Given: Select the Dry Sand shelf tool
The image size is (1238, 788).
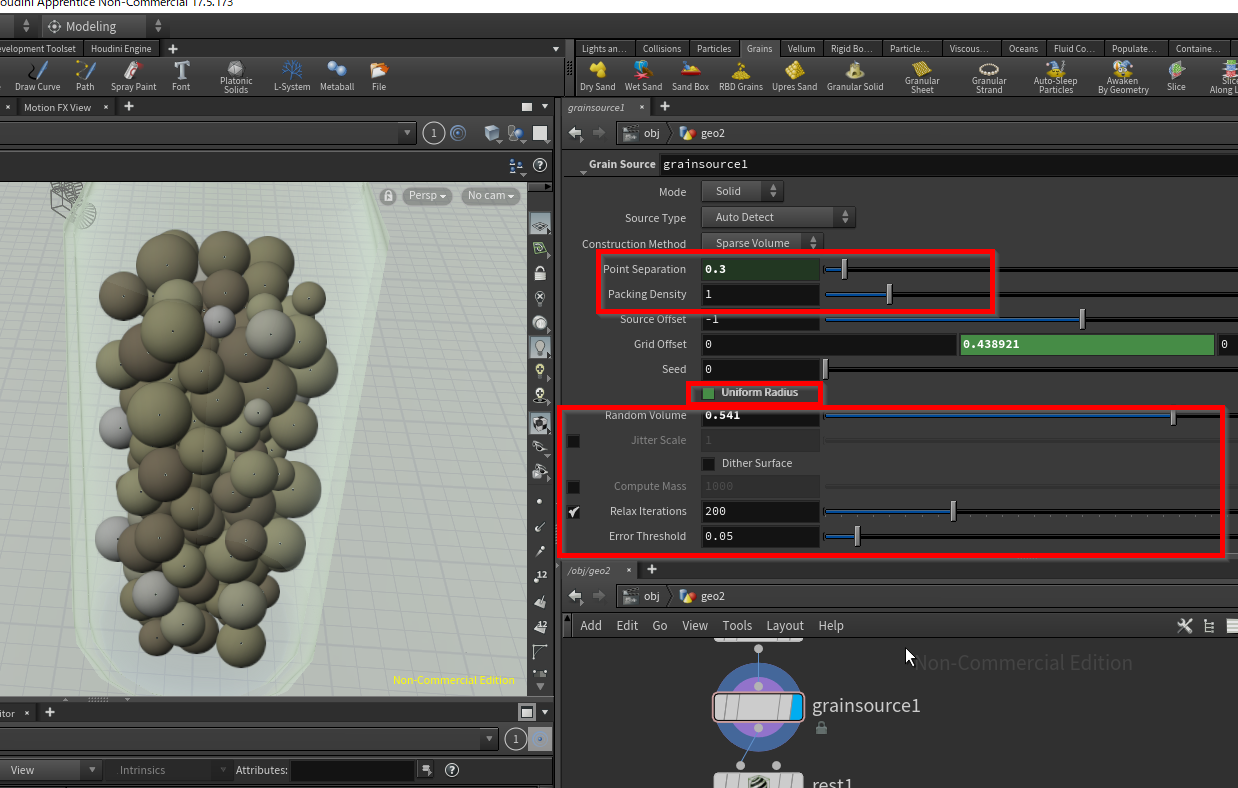Looking at the screenshot, I should (x=597, y=76).
